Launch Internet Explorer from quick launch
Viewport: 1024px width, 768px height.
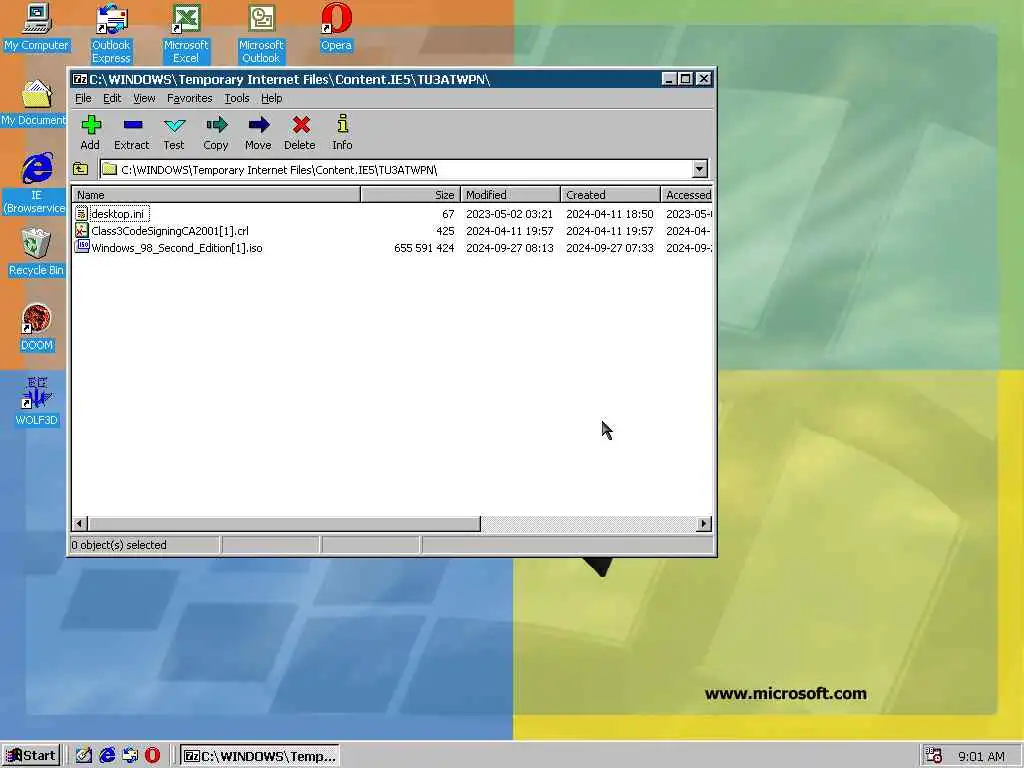click(107, 756)
